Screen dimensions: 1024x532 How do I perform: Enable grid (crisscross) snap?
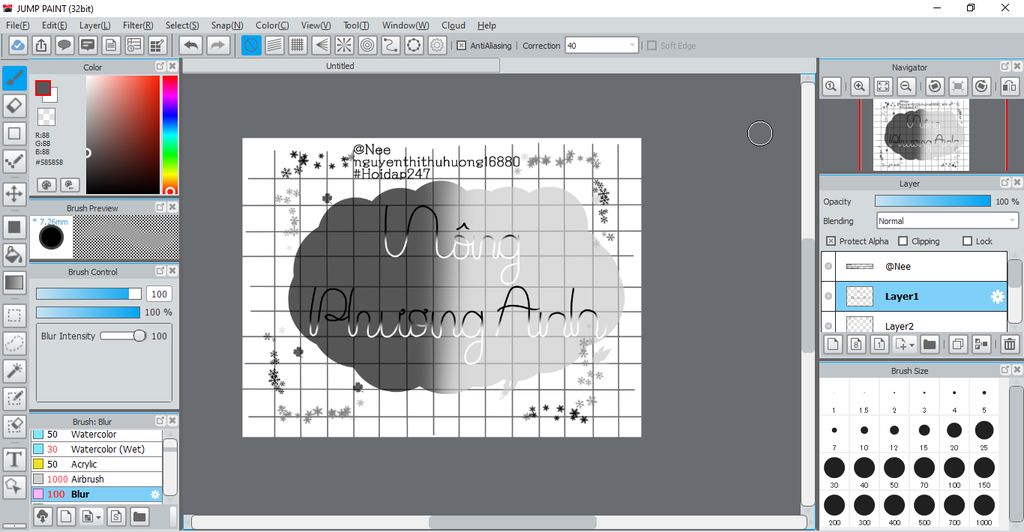click(298, 45)
